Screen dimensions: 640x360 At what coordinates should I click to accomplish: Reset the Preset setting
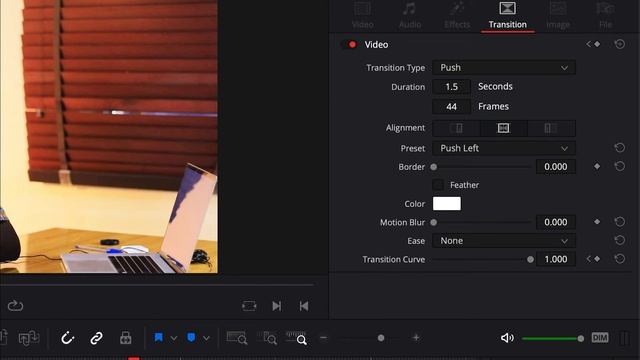pyautogui.click(x=620, y=148)
